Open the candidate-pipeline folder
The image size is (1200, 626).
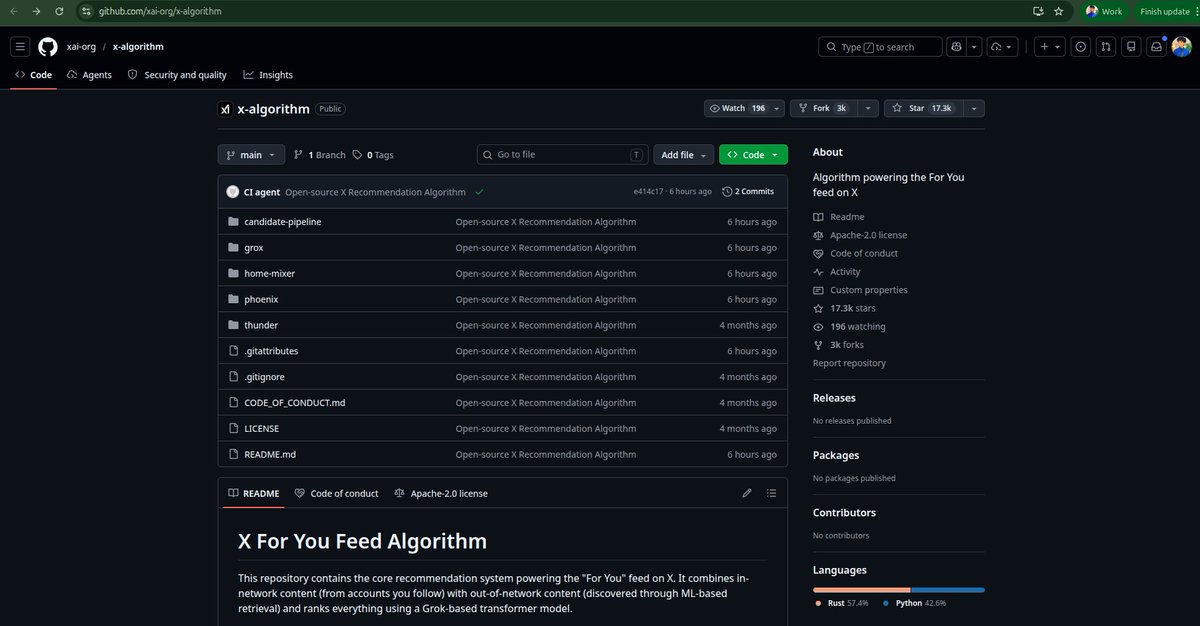(282, 222)
